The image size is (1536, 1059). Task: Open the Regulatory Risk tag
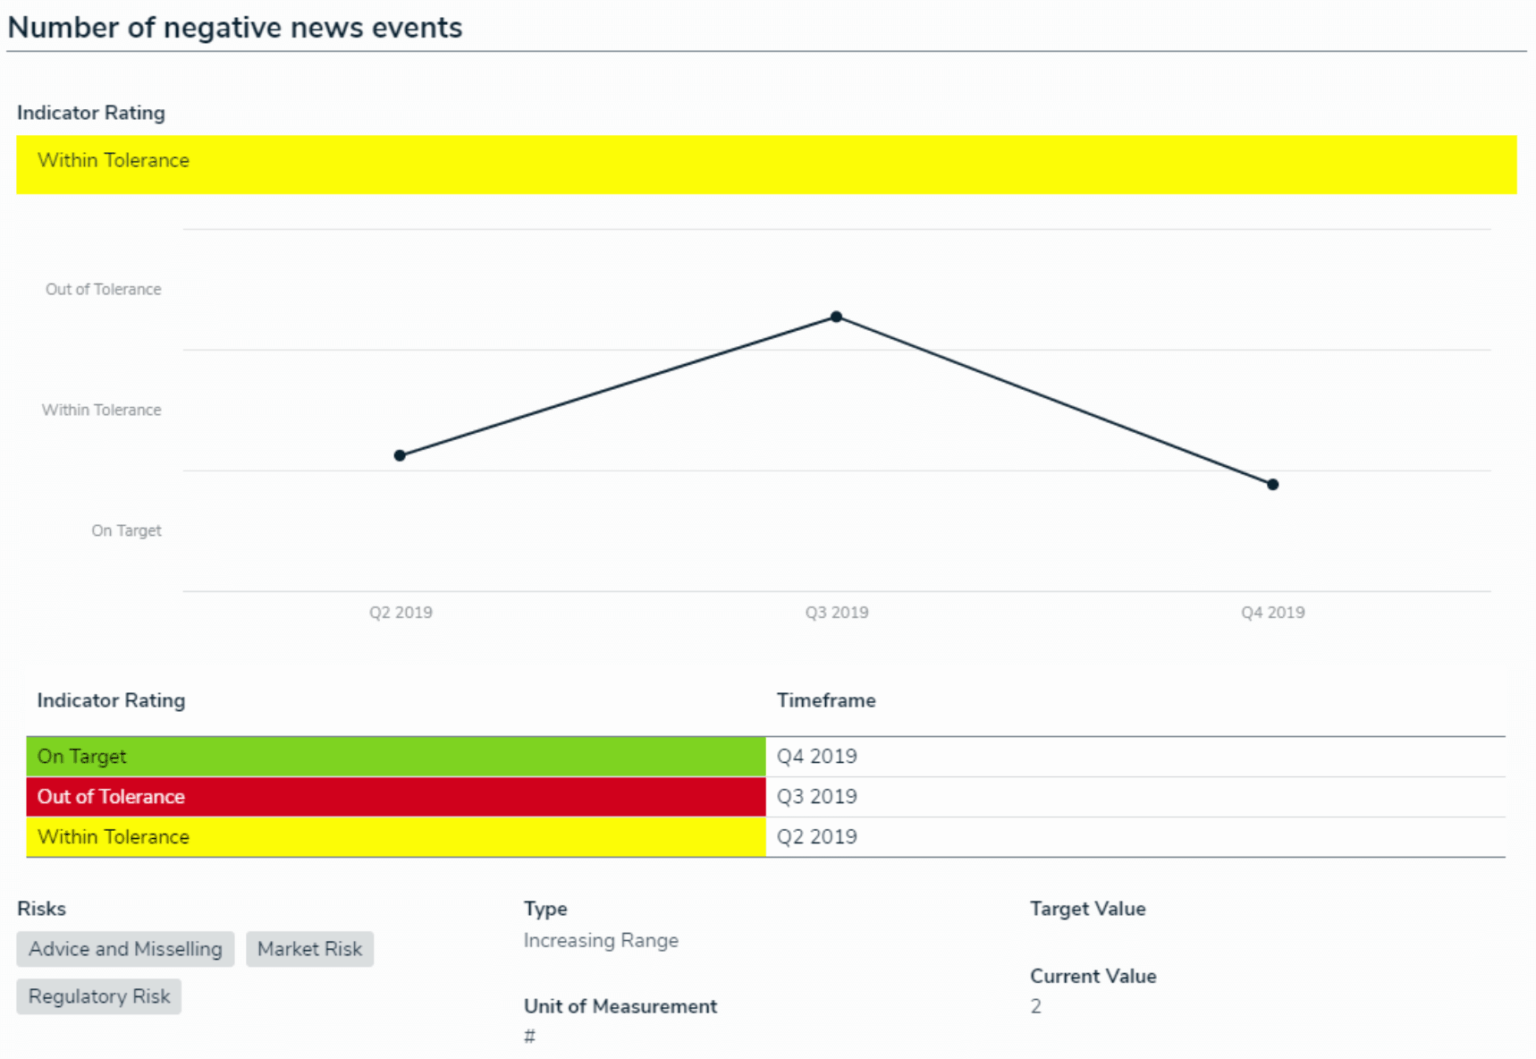coord(98,996)
